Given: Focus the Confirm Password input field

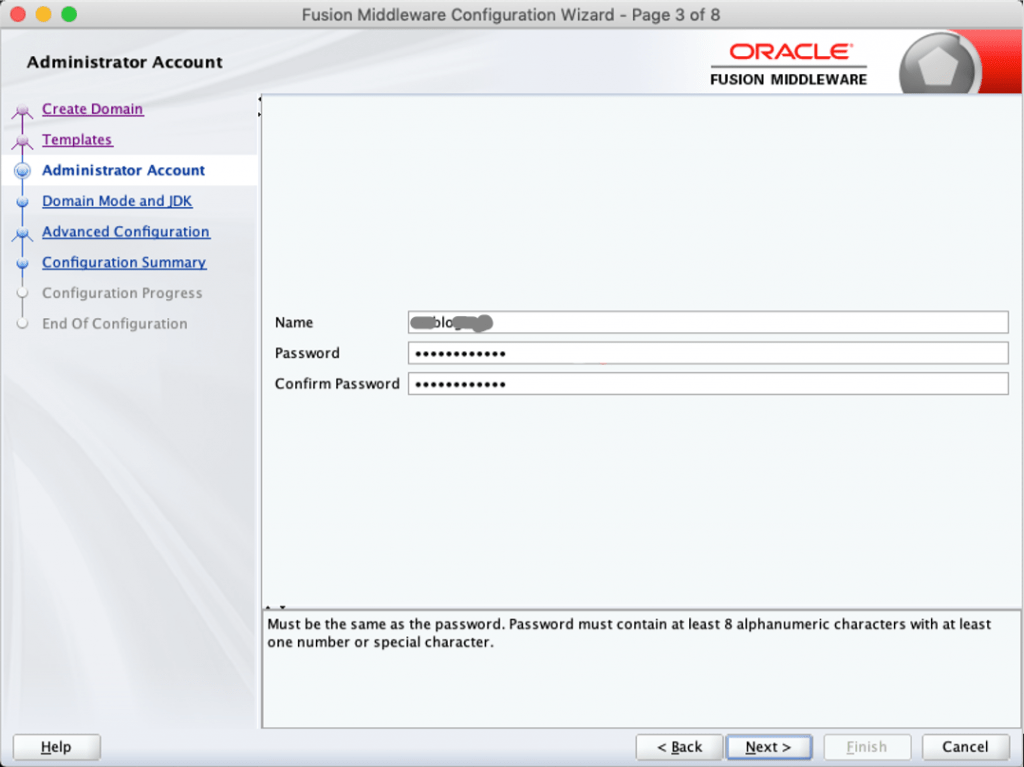Looking at the screenshot, I should (708, 384).
